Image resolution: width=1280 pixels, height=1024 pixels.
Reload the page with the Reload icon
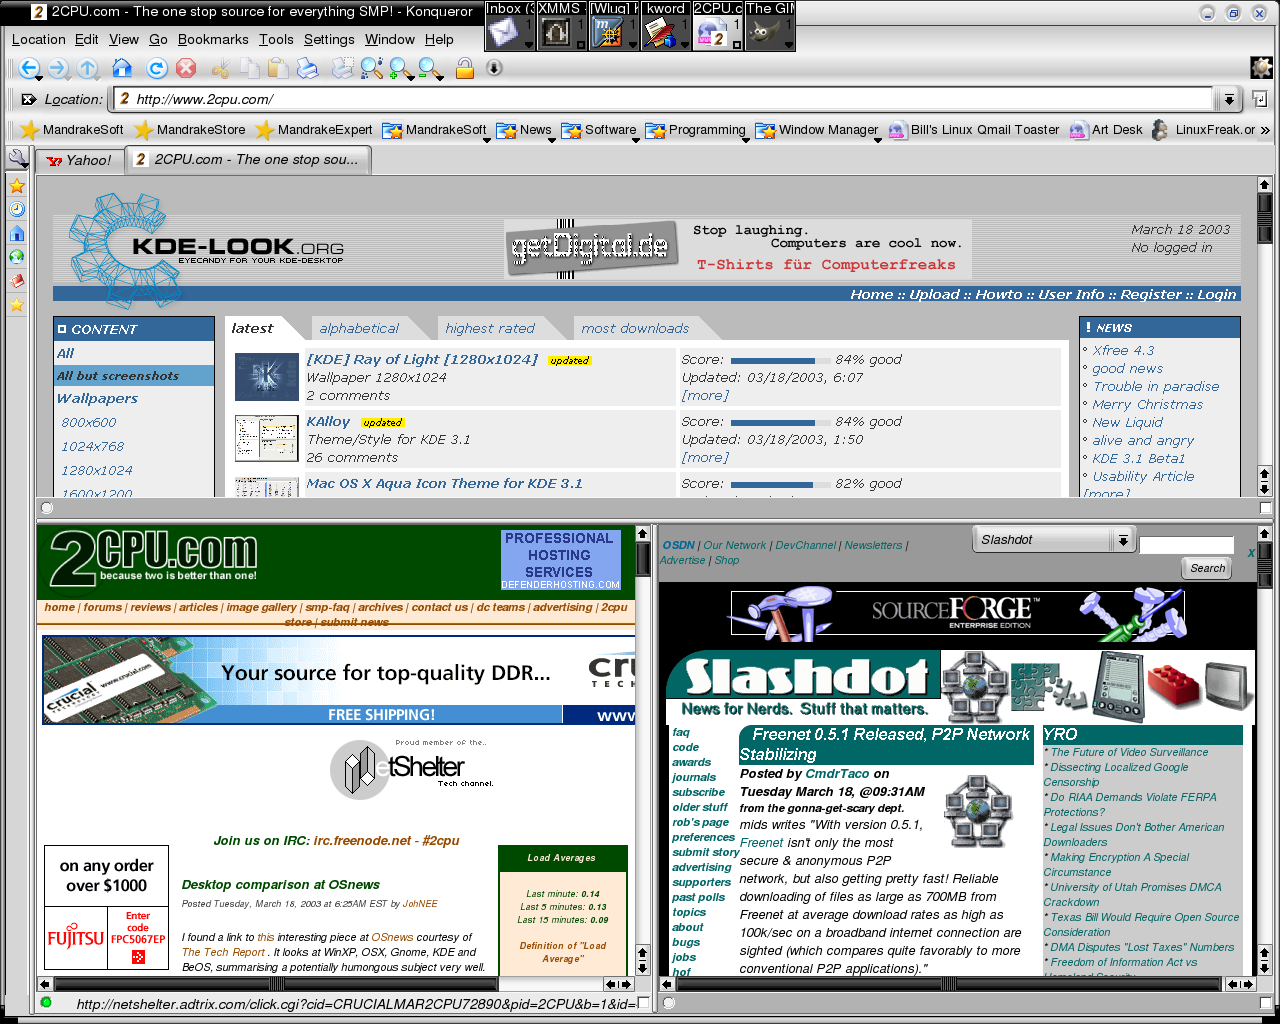coord(157,68)
